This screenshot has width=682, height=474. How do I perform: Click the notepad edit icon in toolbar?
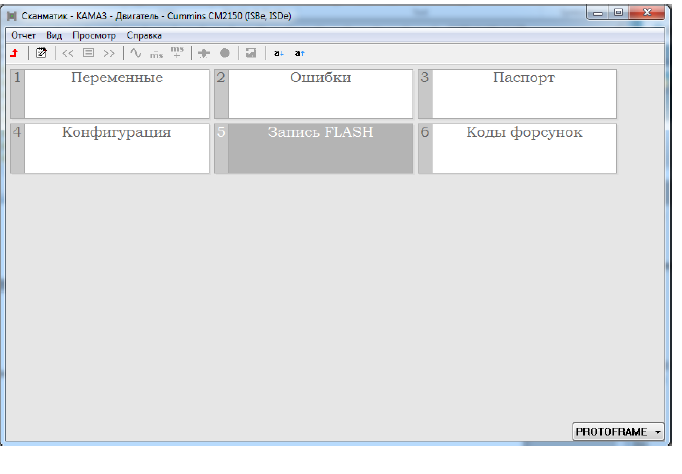tap(41, 53)
